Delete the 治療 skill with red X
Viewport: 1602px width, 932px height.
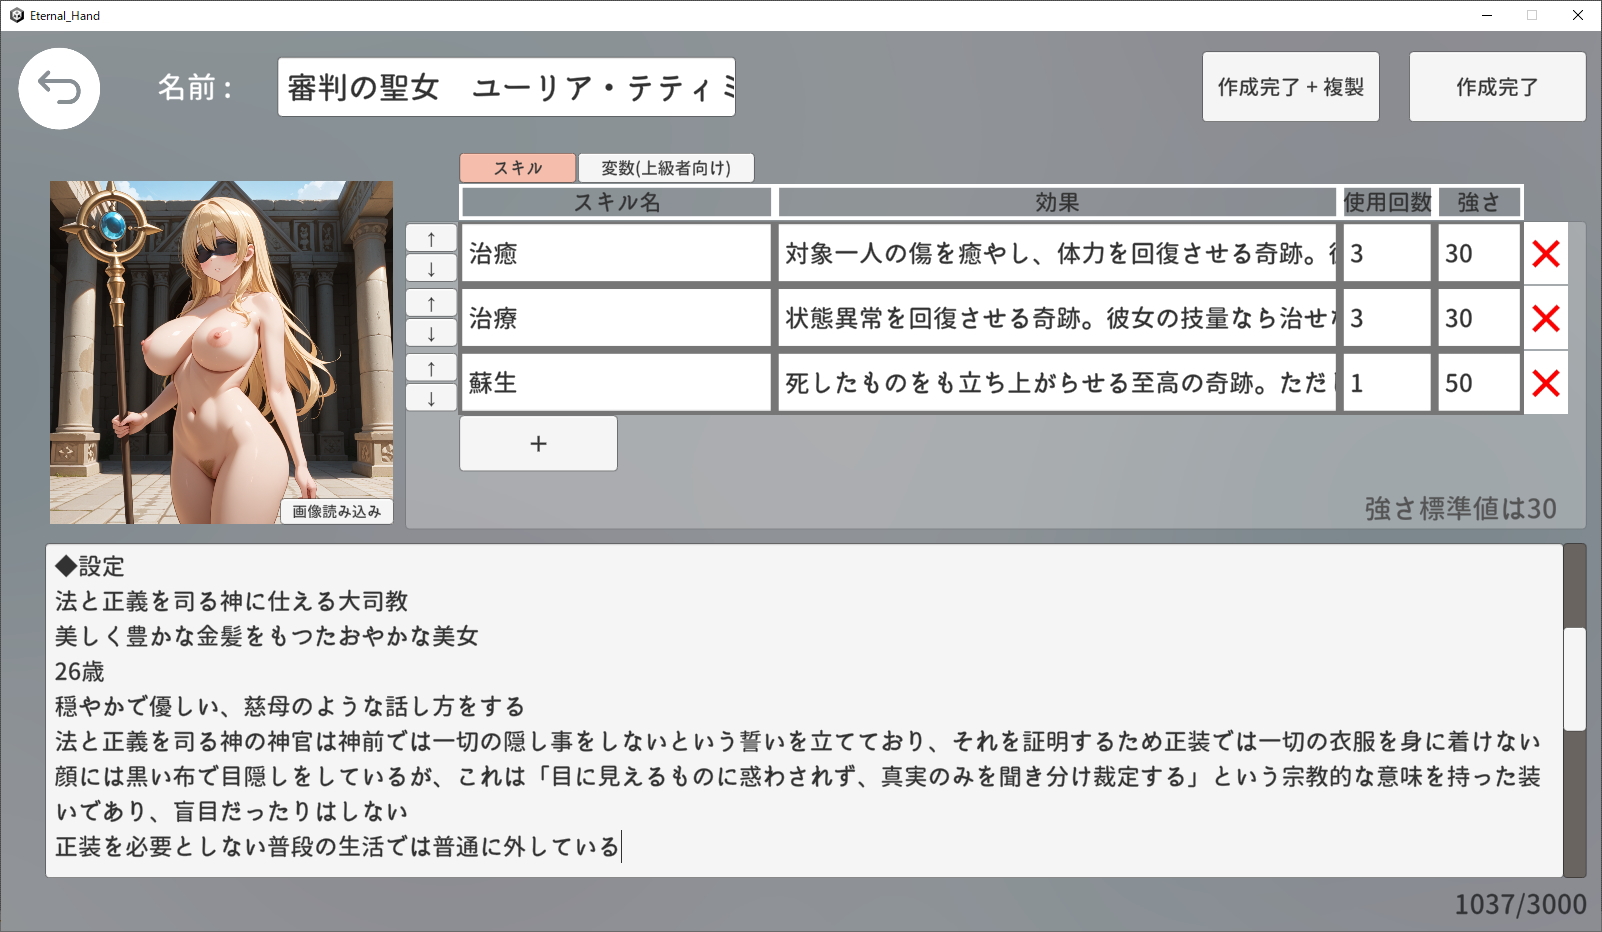(1545, 319)
